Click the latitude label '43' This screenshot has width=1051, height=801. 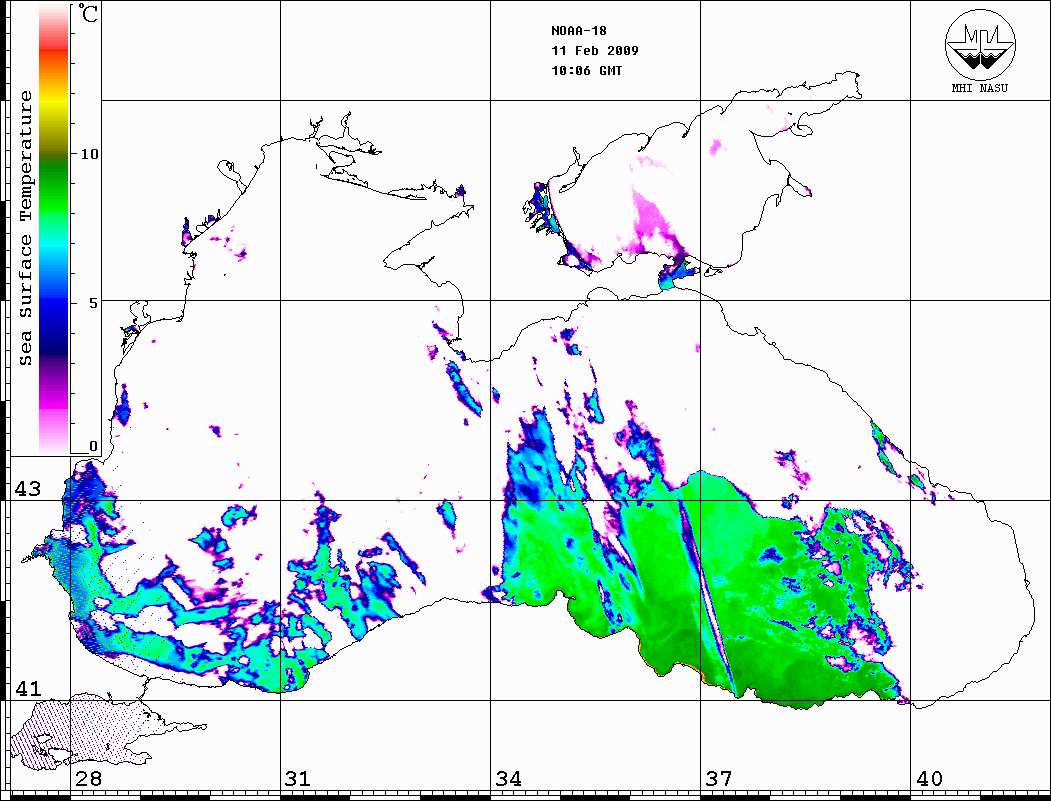(x=27, y=489)
